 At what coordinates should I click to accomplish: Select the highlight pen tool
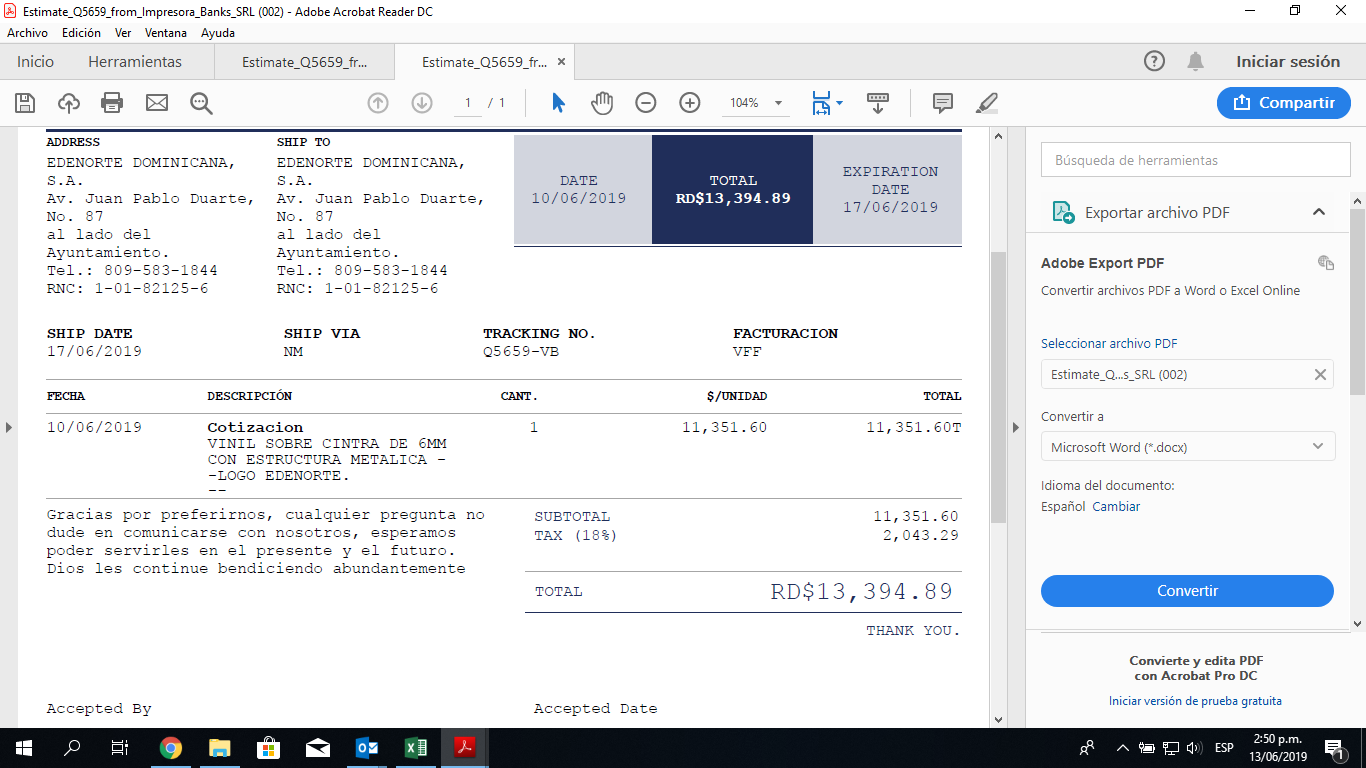[x=987, y=103]
